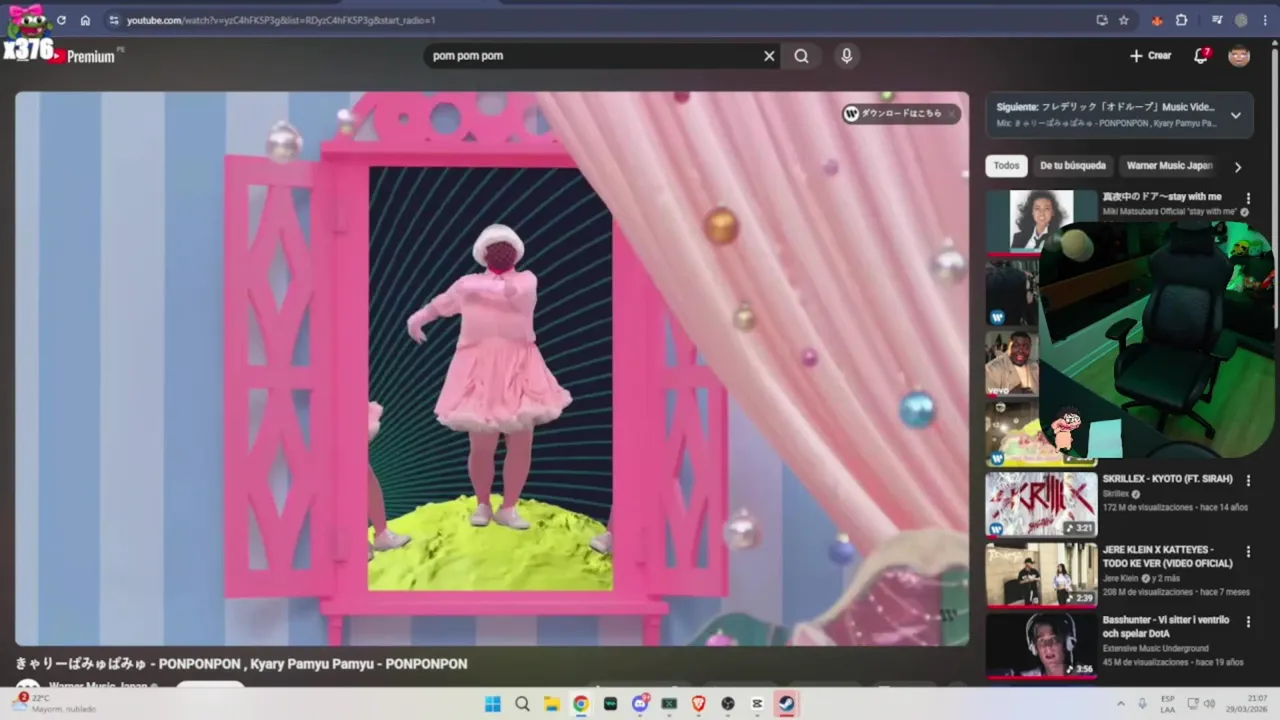Open SKRILLEX - KYOTO video title
This screenshot has height=720, width=1280.
[x=1167, y=479]
